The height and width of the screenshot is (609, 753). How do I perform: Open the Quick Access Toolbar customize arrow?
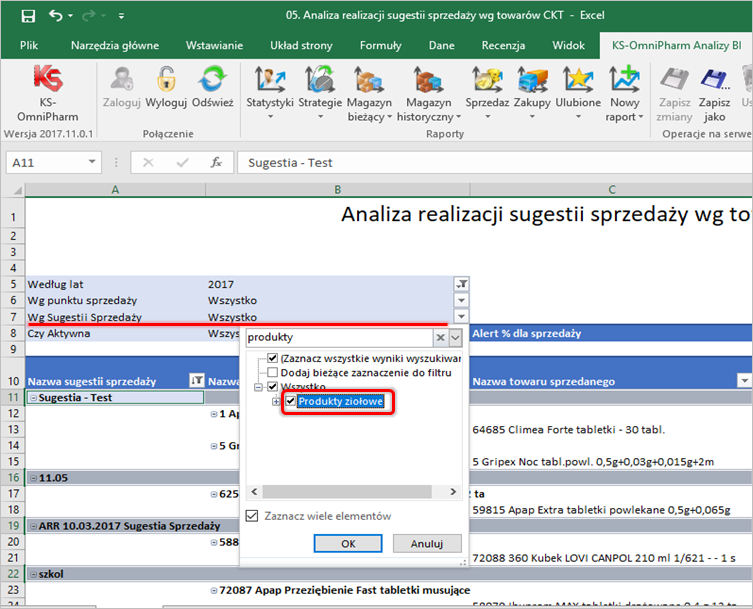click(x=121, y=16)
